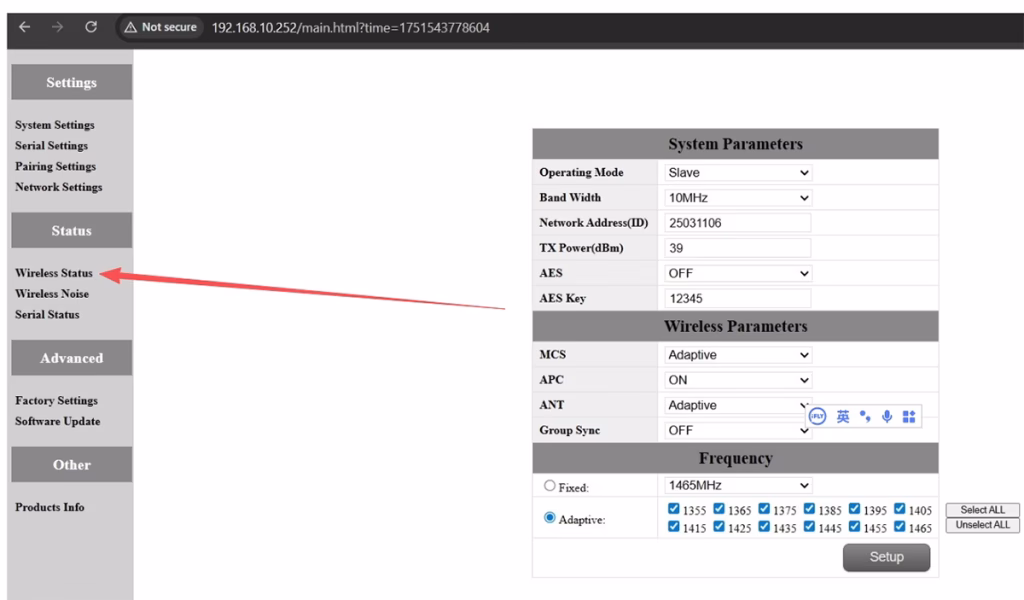Click the TX Power input field
This screenshot has width=1024, height=600.
point(737,247)
